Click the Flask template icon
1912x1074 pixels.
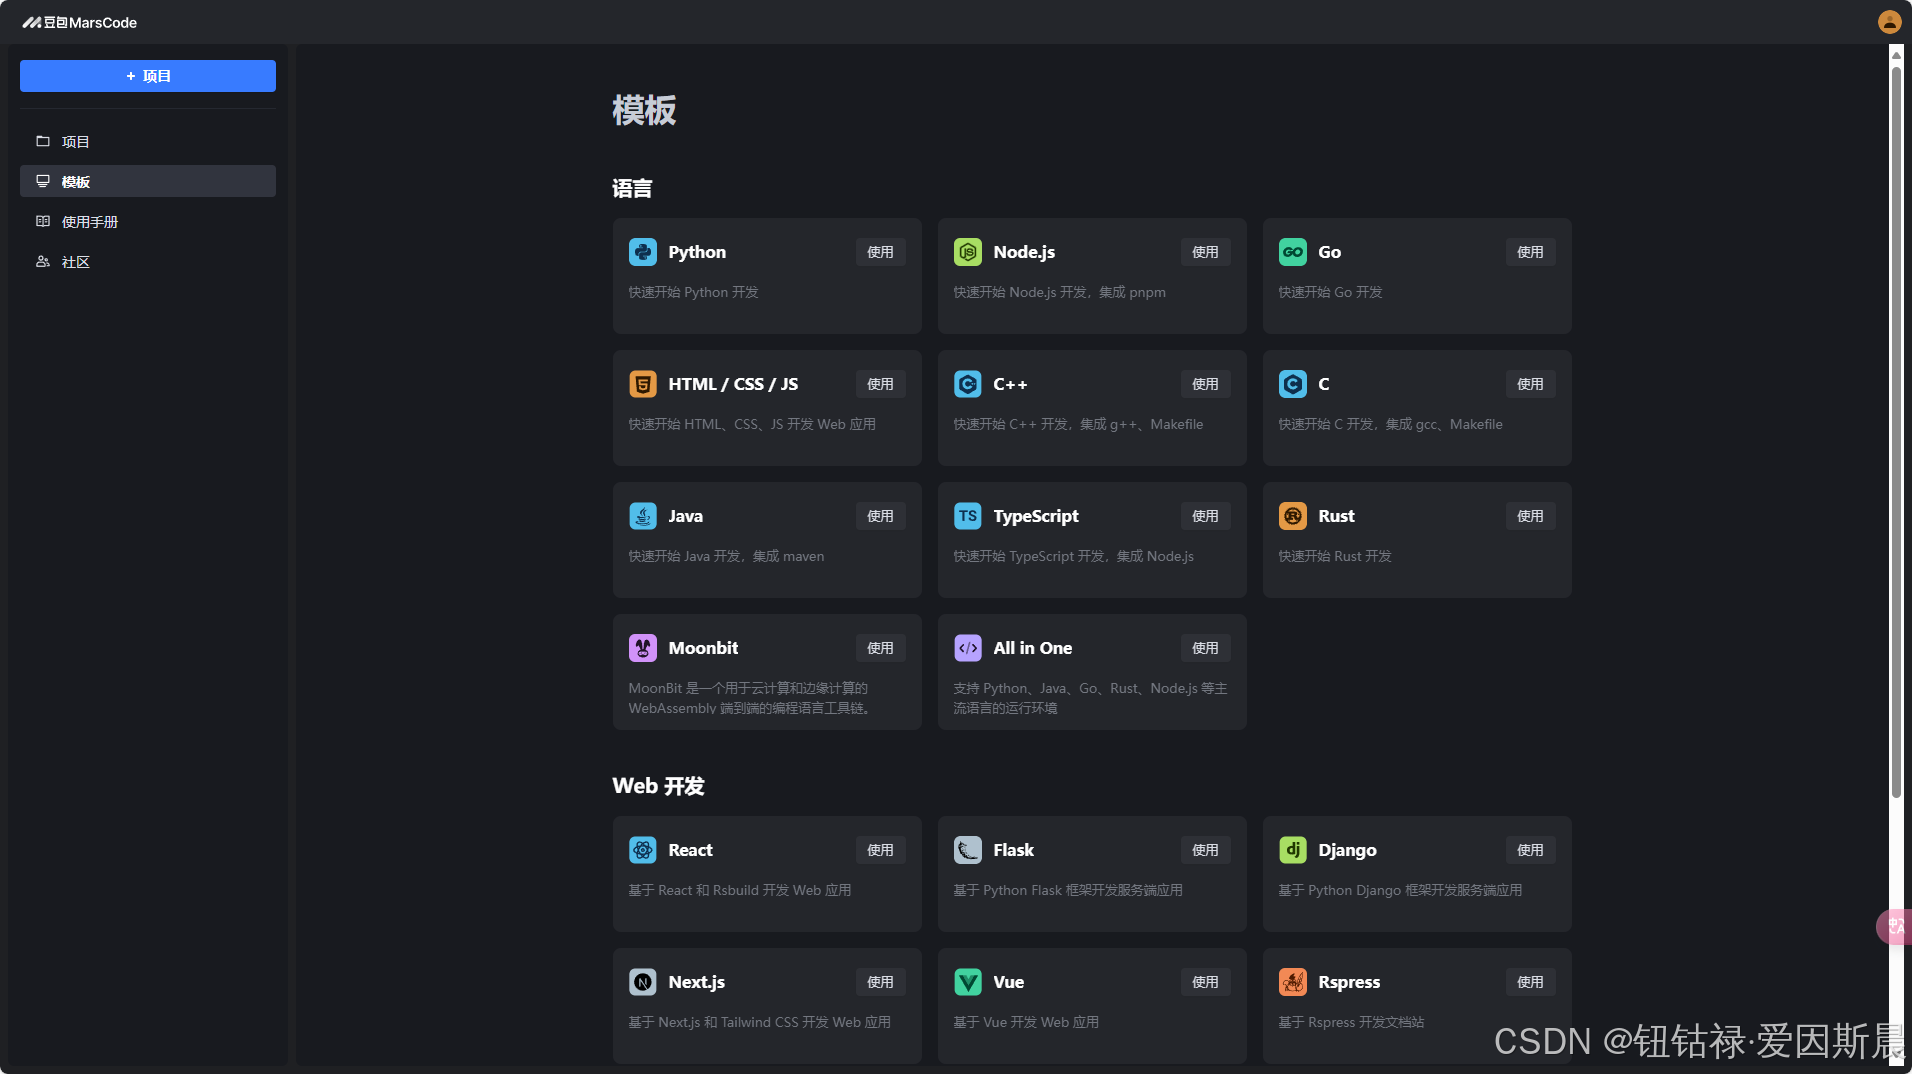pyautogui.click(x=968, y=850)
